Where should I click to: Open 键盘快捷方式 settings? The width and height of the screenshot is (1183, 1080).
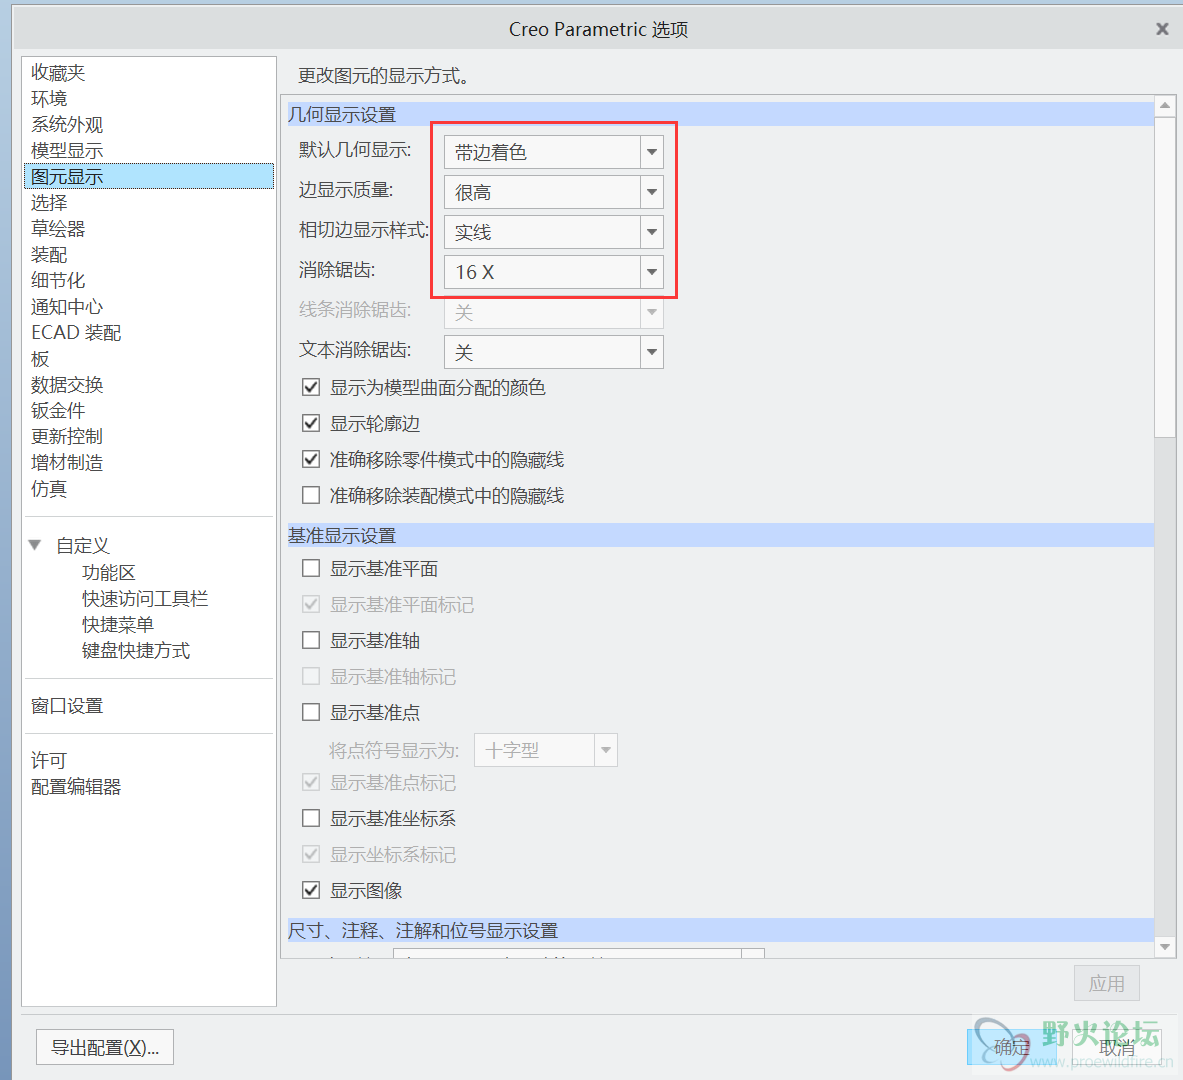coord(136,651)
